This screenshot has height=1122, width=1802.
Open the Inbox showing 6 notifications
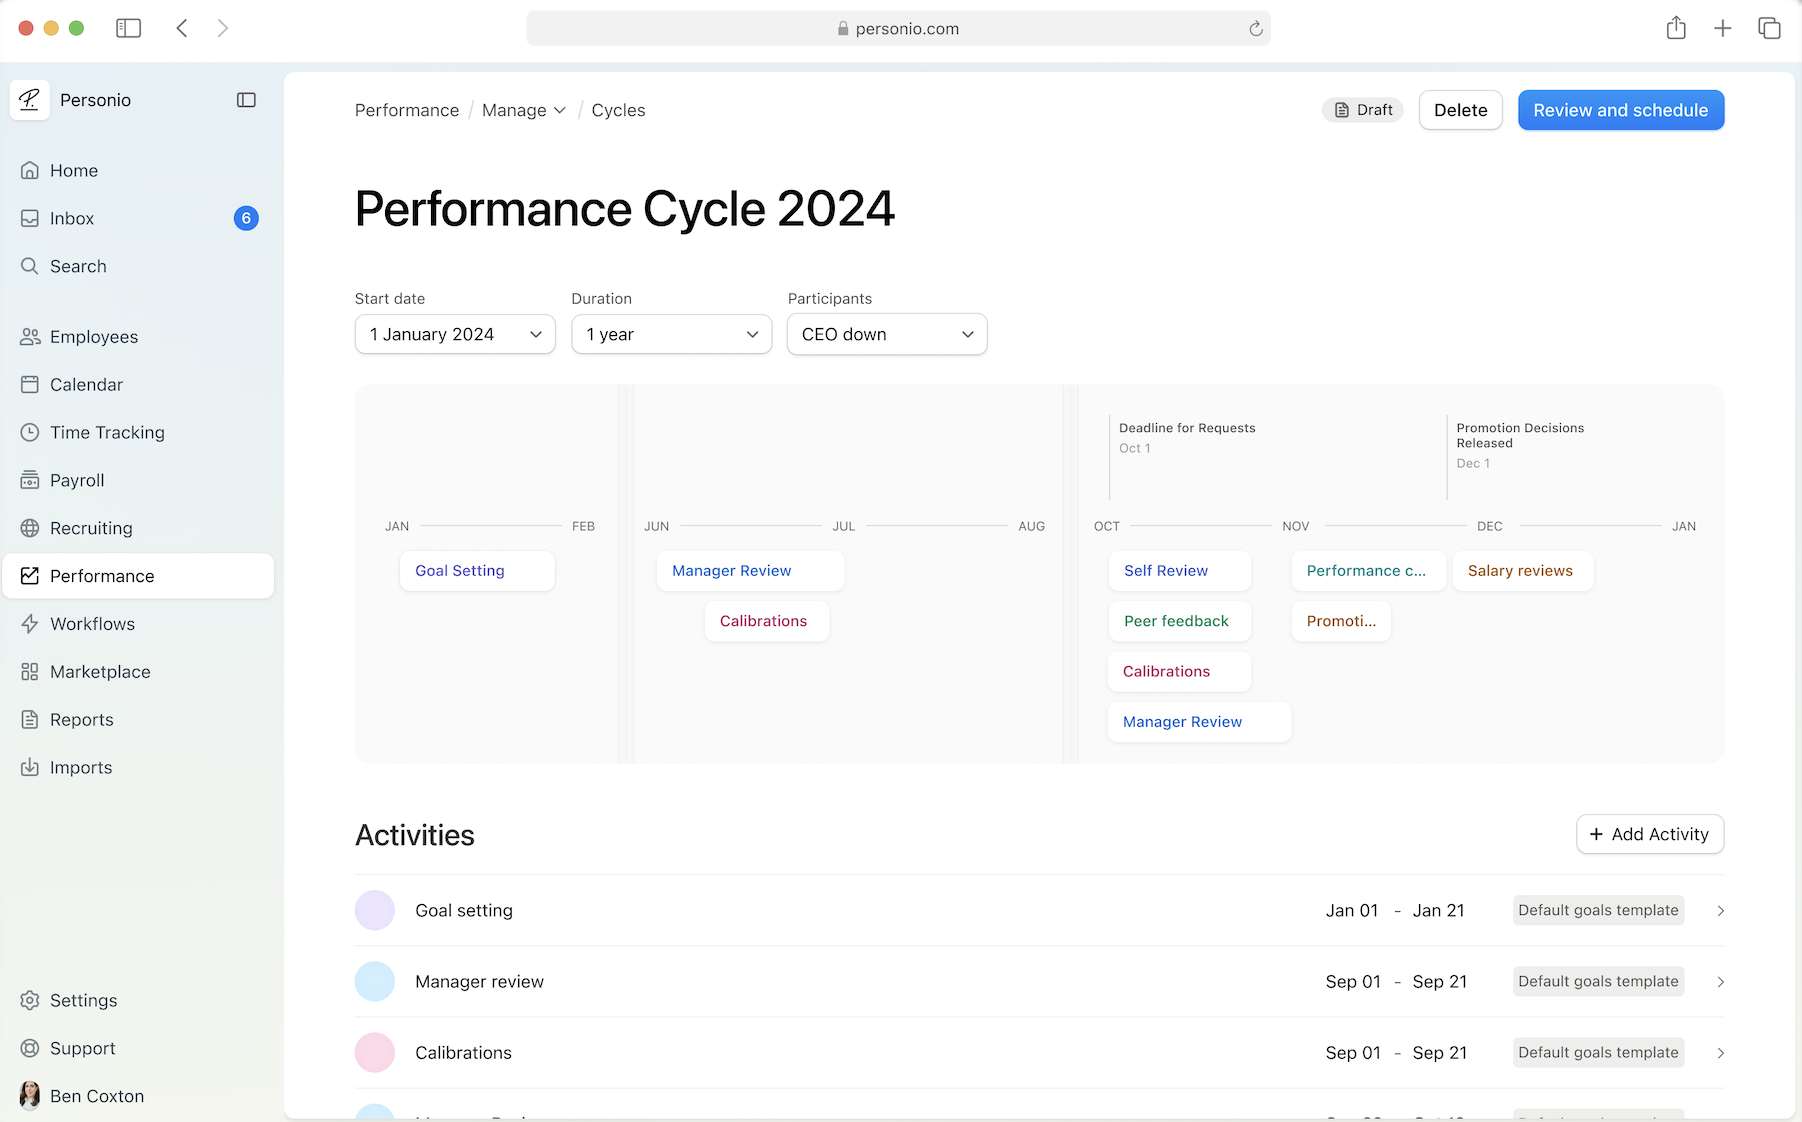coord(31,218)
